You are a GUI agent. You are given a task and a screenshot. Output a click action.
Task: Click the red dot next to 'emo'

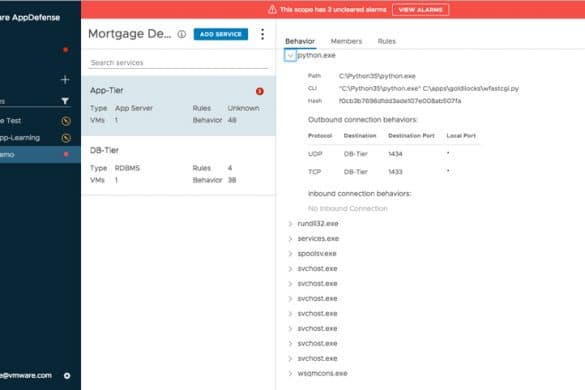tap(66, 154)
